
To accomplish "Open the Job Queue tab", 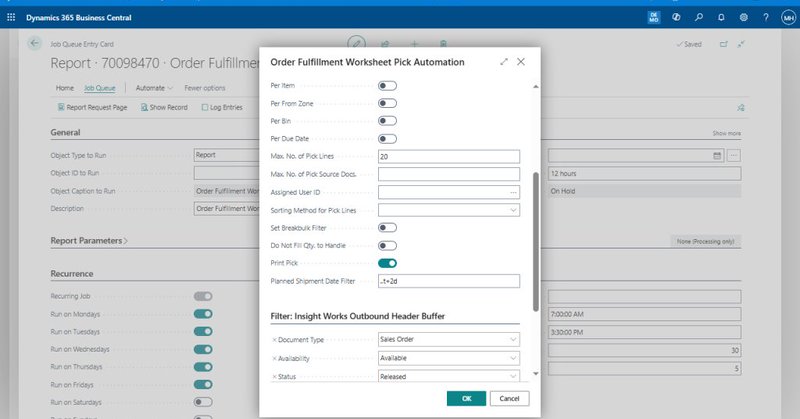I will [x=99, y=88].
